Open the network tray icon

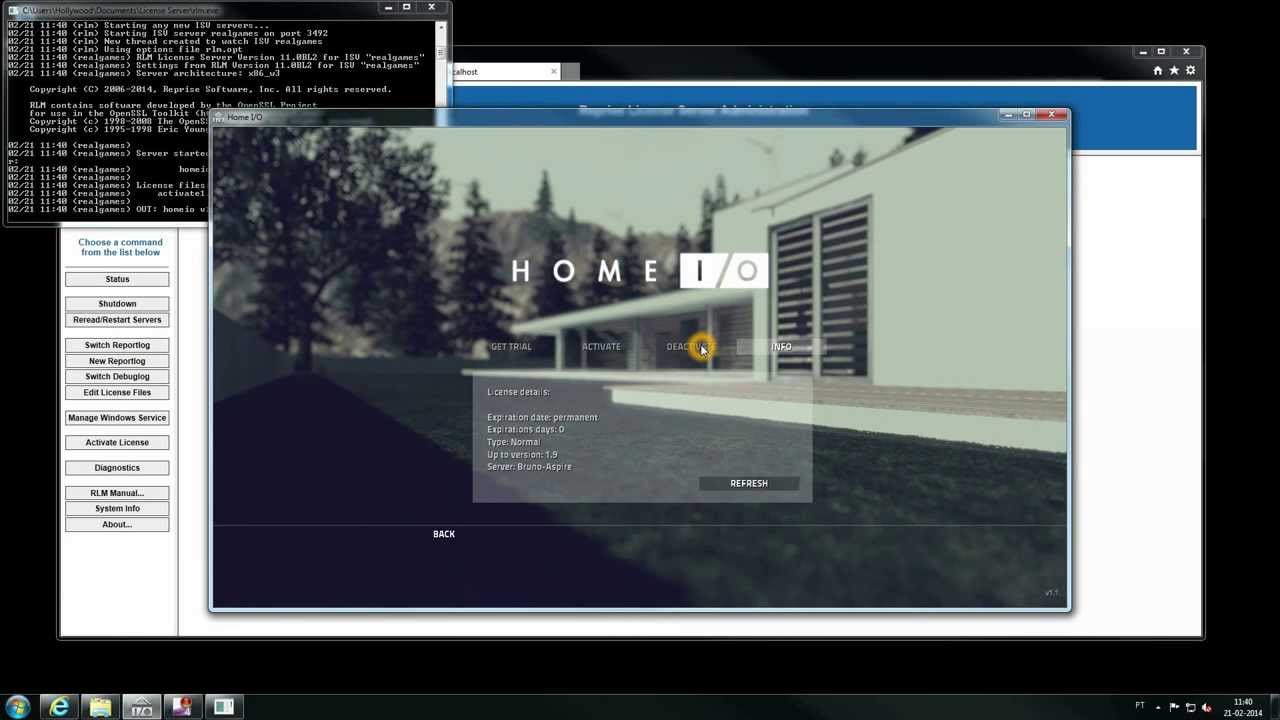click(x=1190, y=707)
